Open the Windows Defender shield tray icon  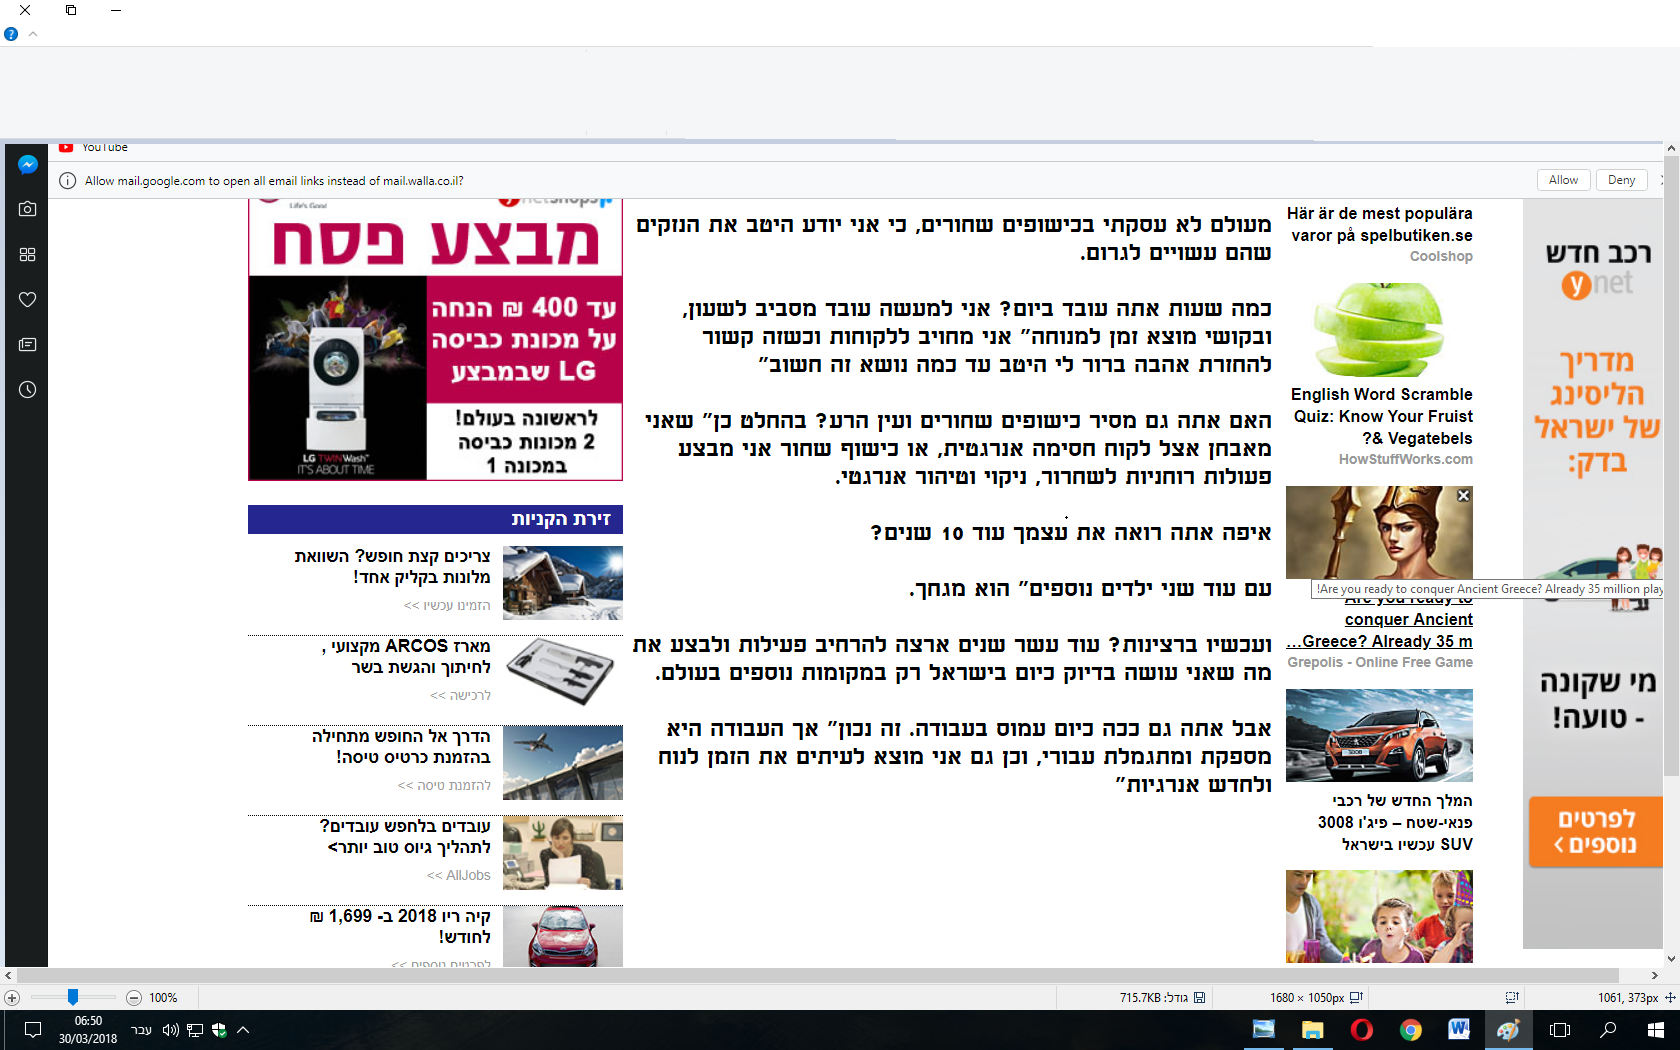219,1030
